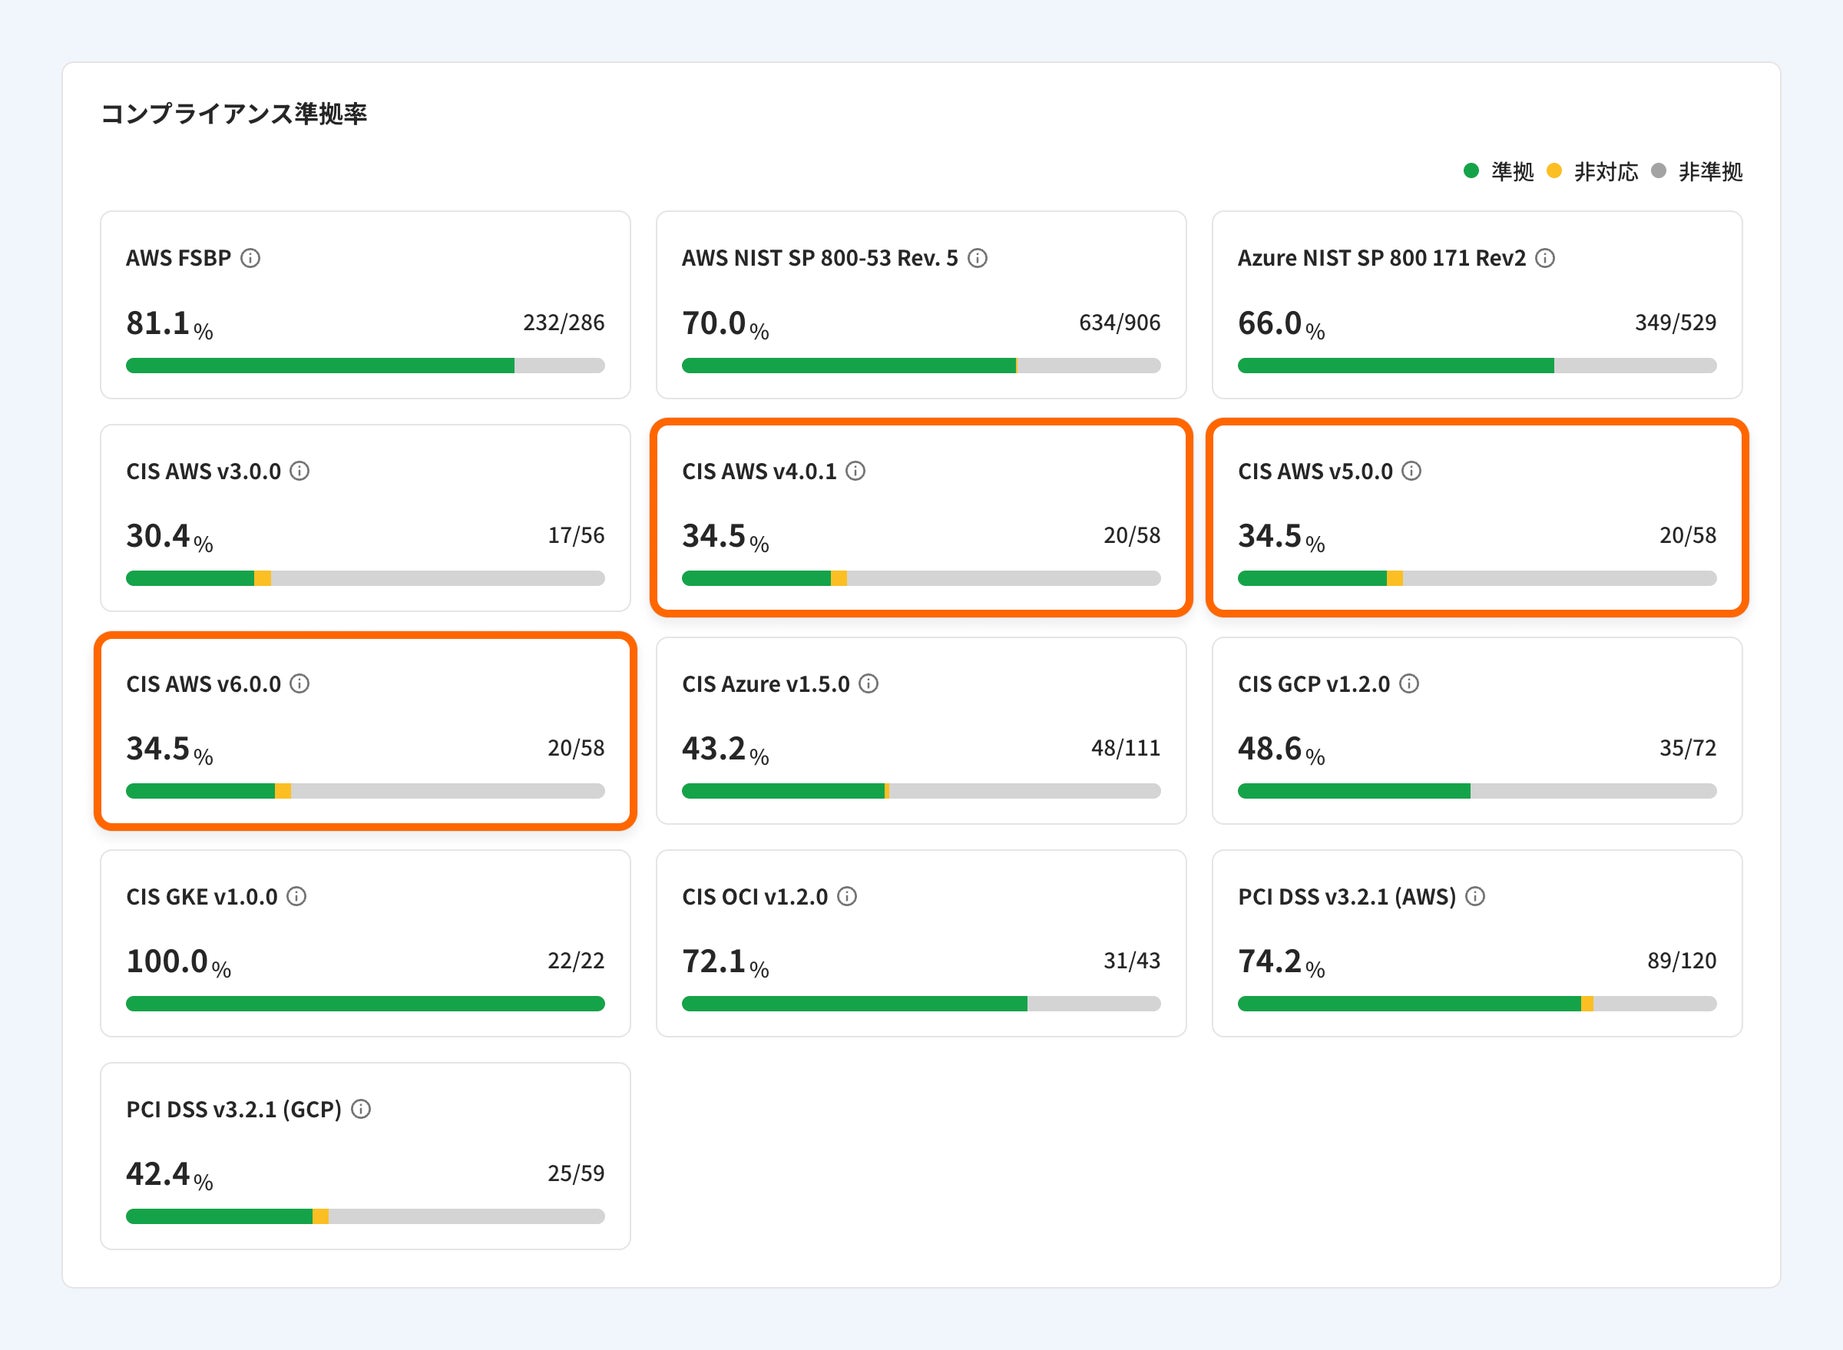Viewport: 1843px width, 1350px height.
Task: Click info icon next to PCI DSS v3.2.1 (GCP)
Action: tap(361, 1109)
